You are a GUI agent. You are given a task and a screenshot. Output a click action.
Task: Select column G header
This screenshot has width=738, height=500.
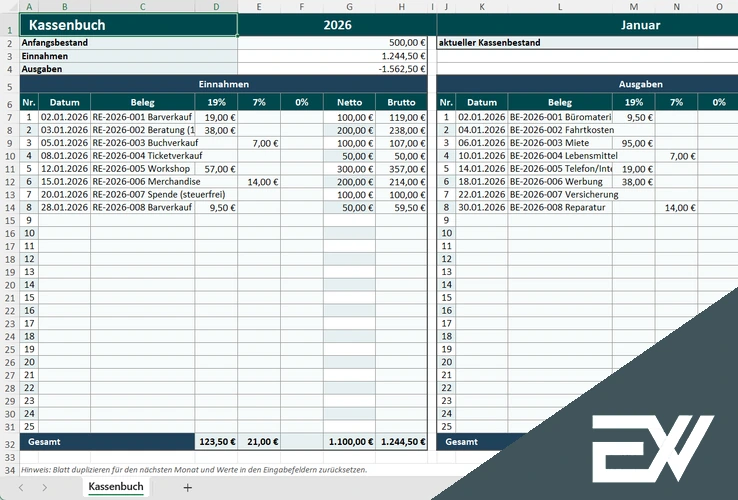349,6
